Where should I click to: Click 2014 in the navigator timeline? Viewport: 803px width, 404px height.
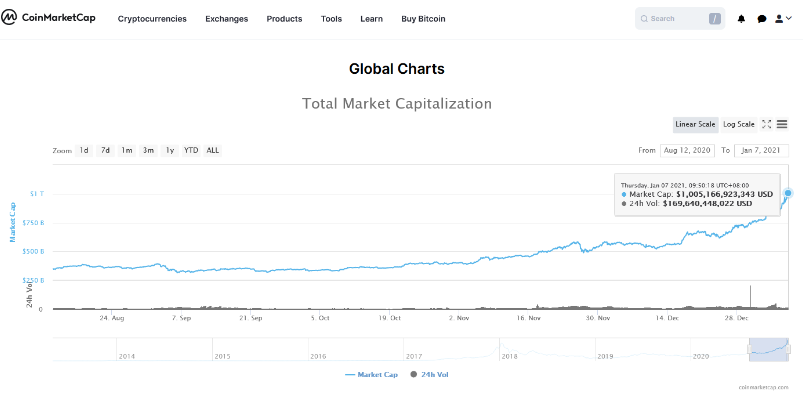126,356
